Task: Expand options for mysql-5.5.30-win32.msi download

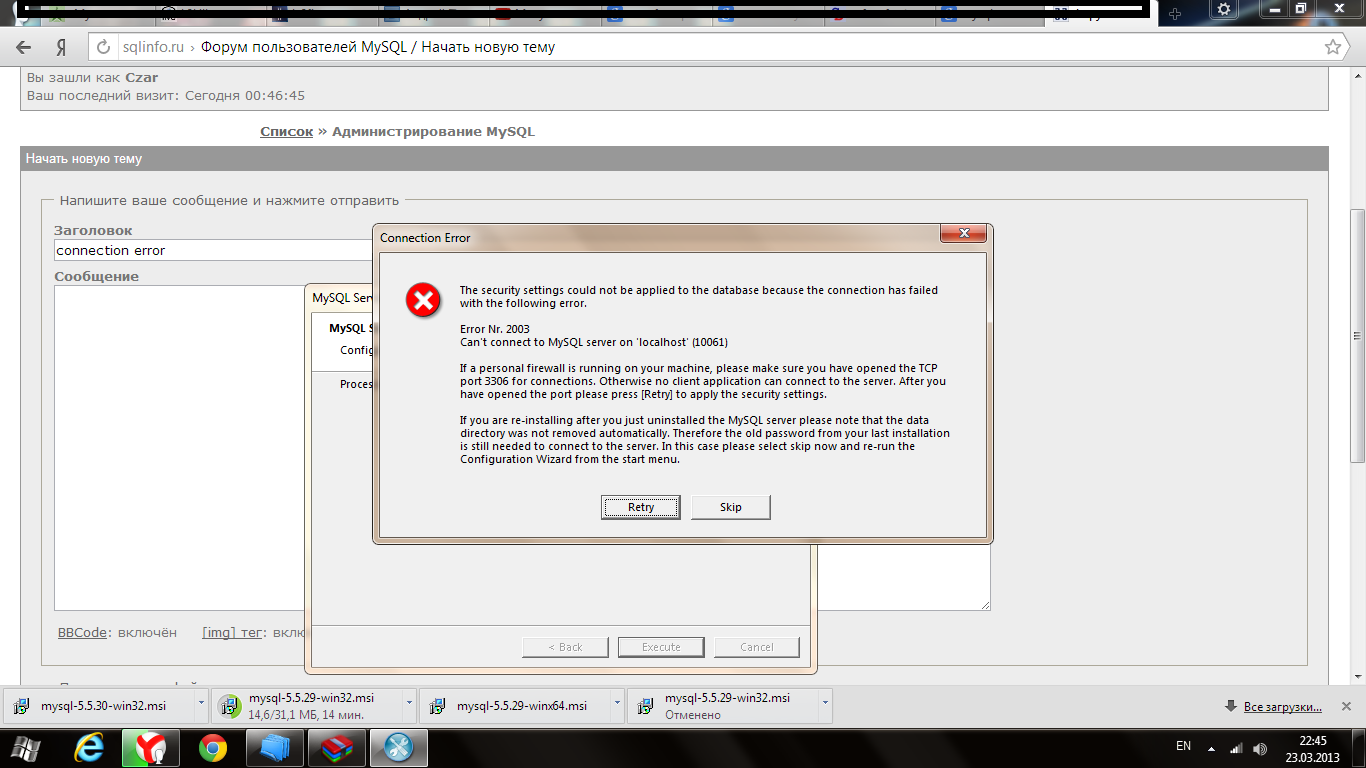Action: coord(200,704)
